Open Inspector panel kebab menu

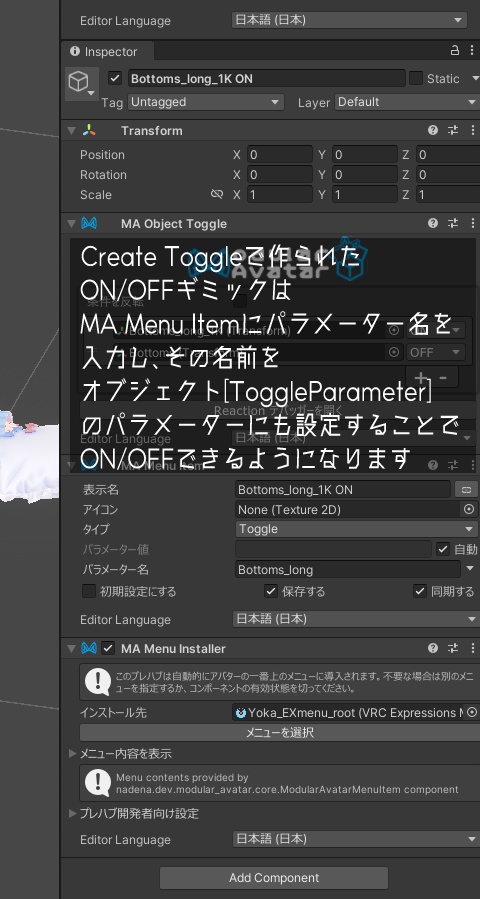point(472,50)
